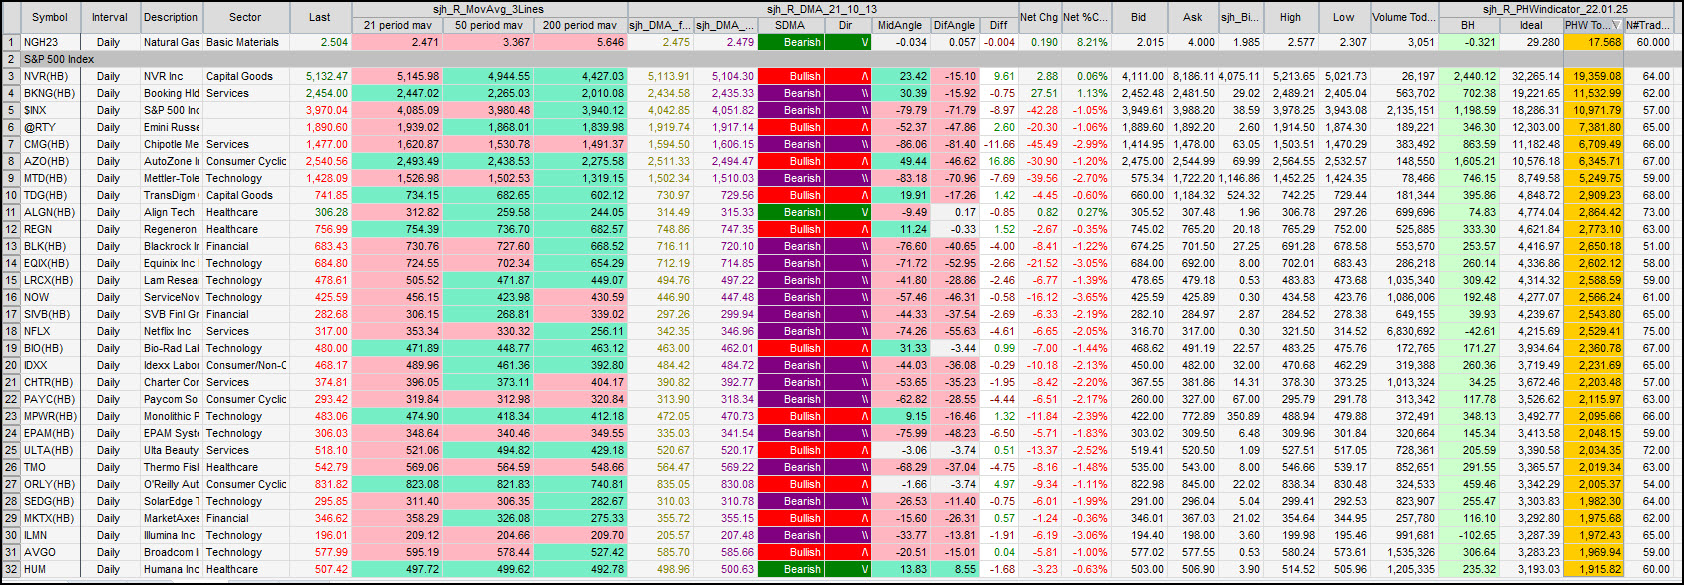Click the High column header

[1290, 17]
